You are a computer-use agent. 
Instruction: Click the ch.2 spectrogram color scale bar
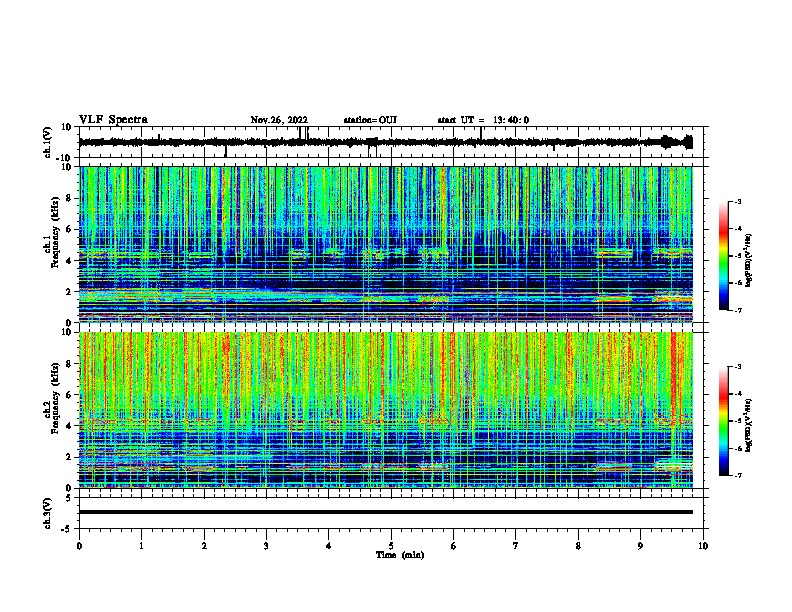tap(724, 421)
